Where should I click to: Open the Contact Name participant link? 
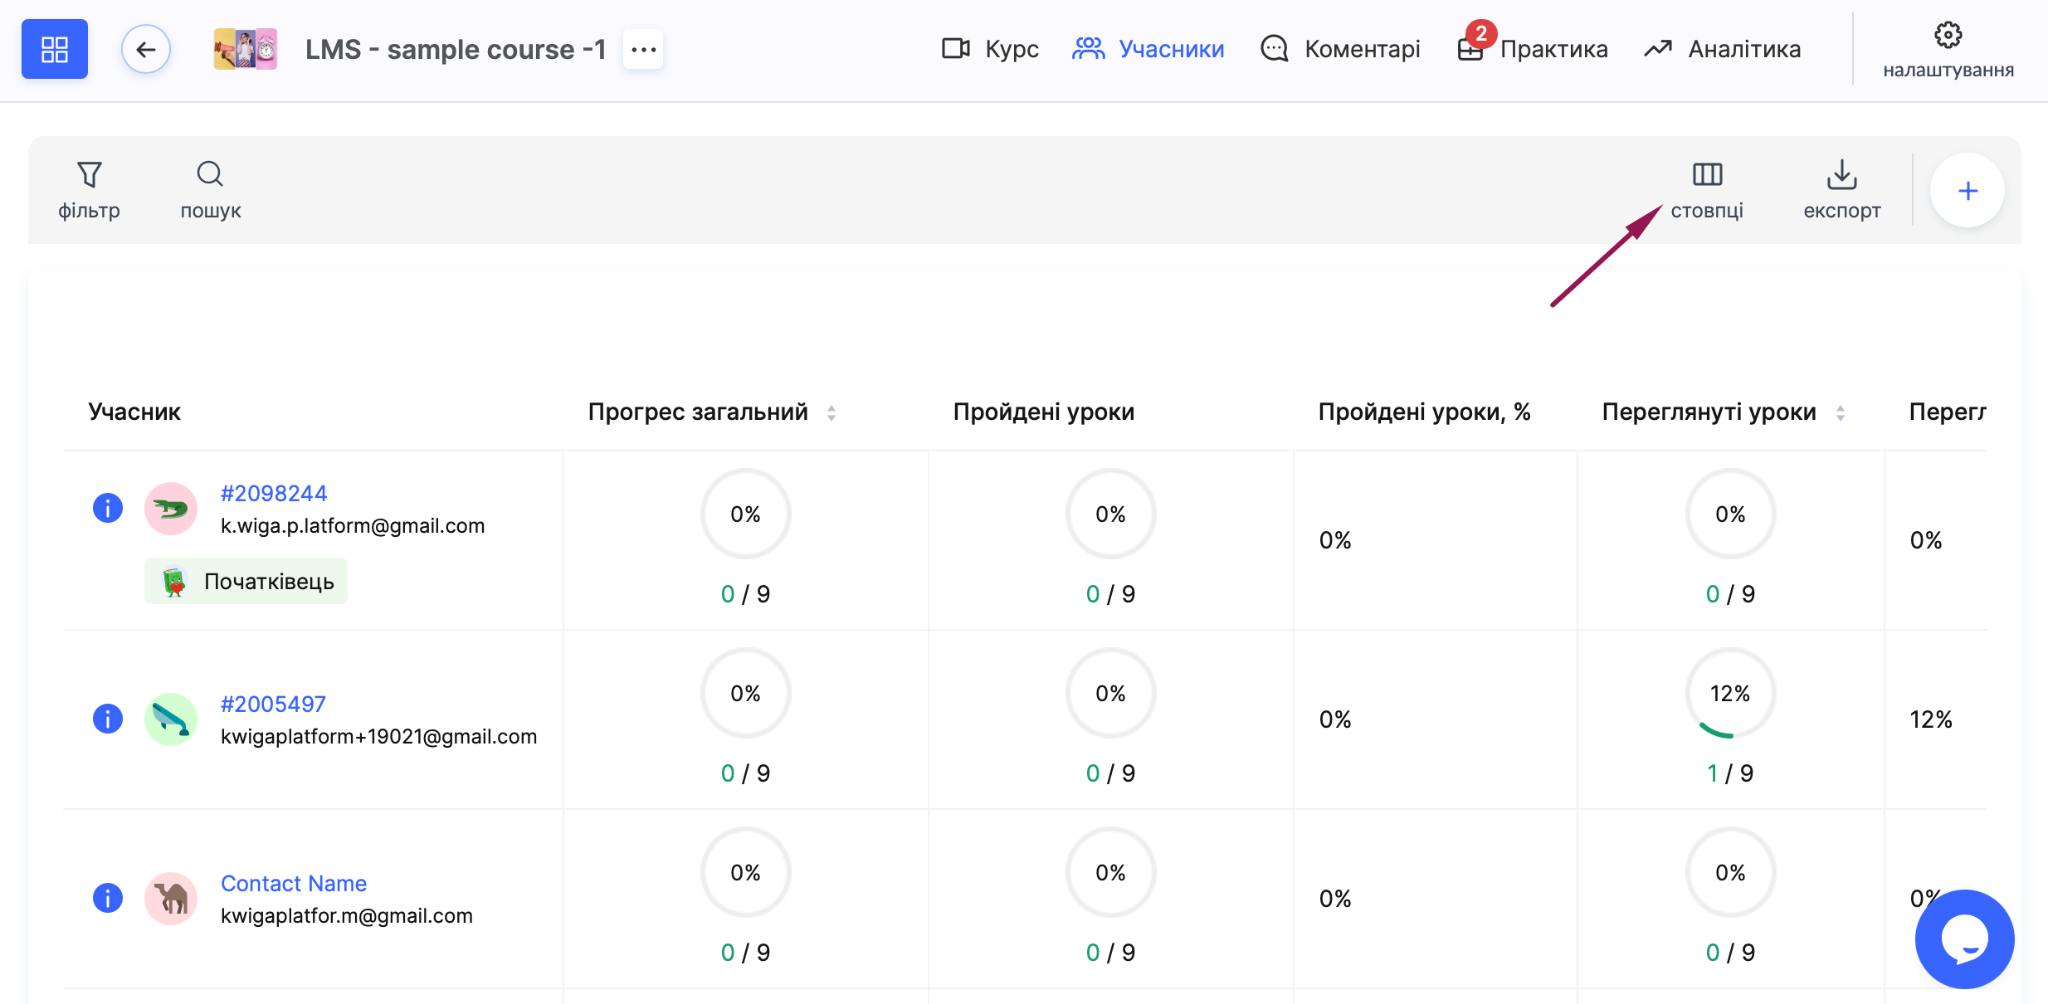pos(294,883)
